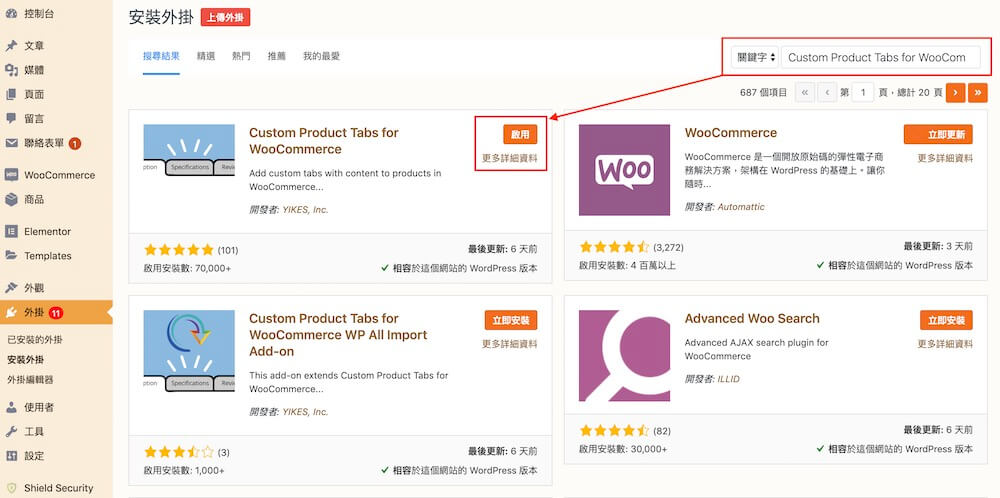Select the WooCommerce icon in sidebar
The width and height of the screenshot is (1000, 498).
coord(12,175)
